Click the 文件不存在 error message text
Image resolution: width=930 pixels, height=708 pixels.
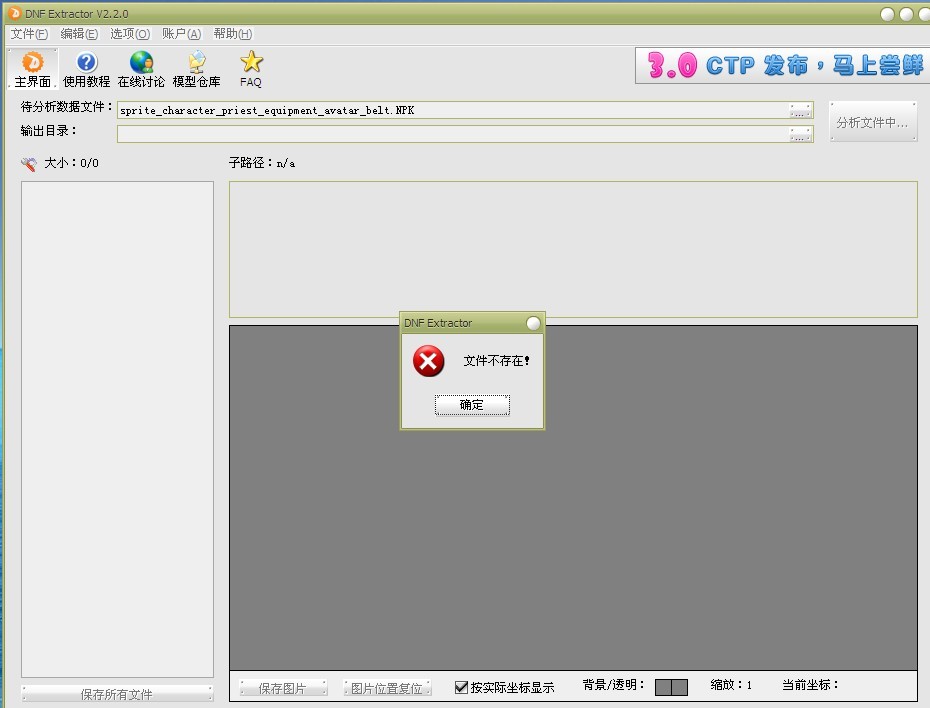pyautogui.click(x=496, y=361)
